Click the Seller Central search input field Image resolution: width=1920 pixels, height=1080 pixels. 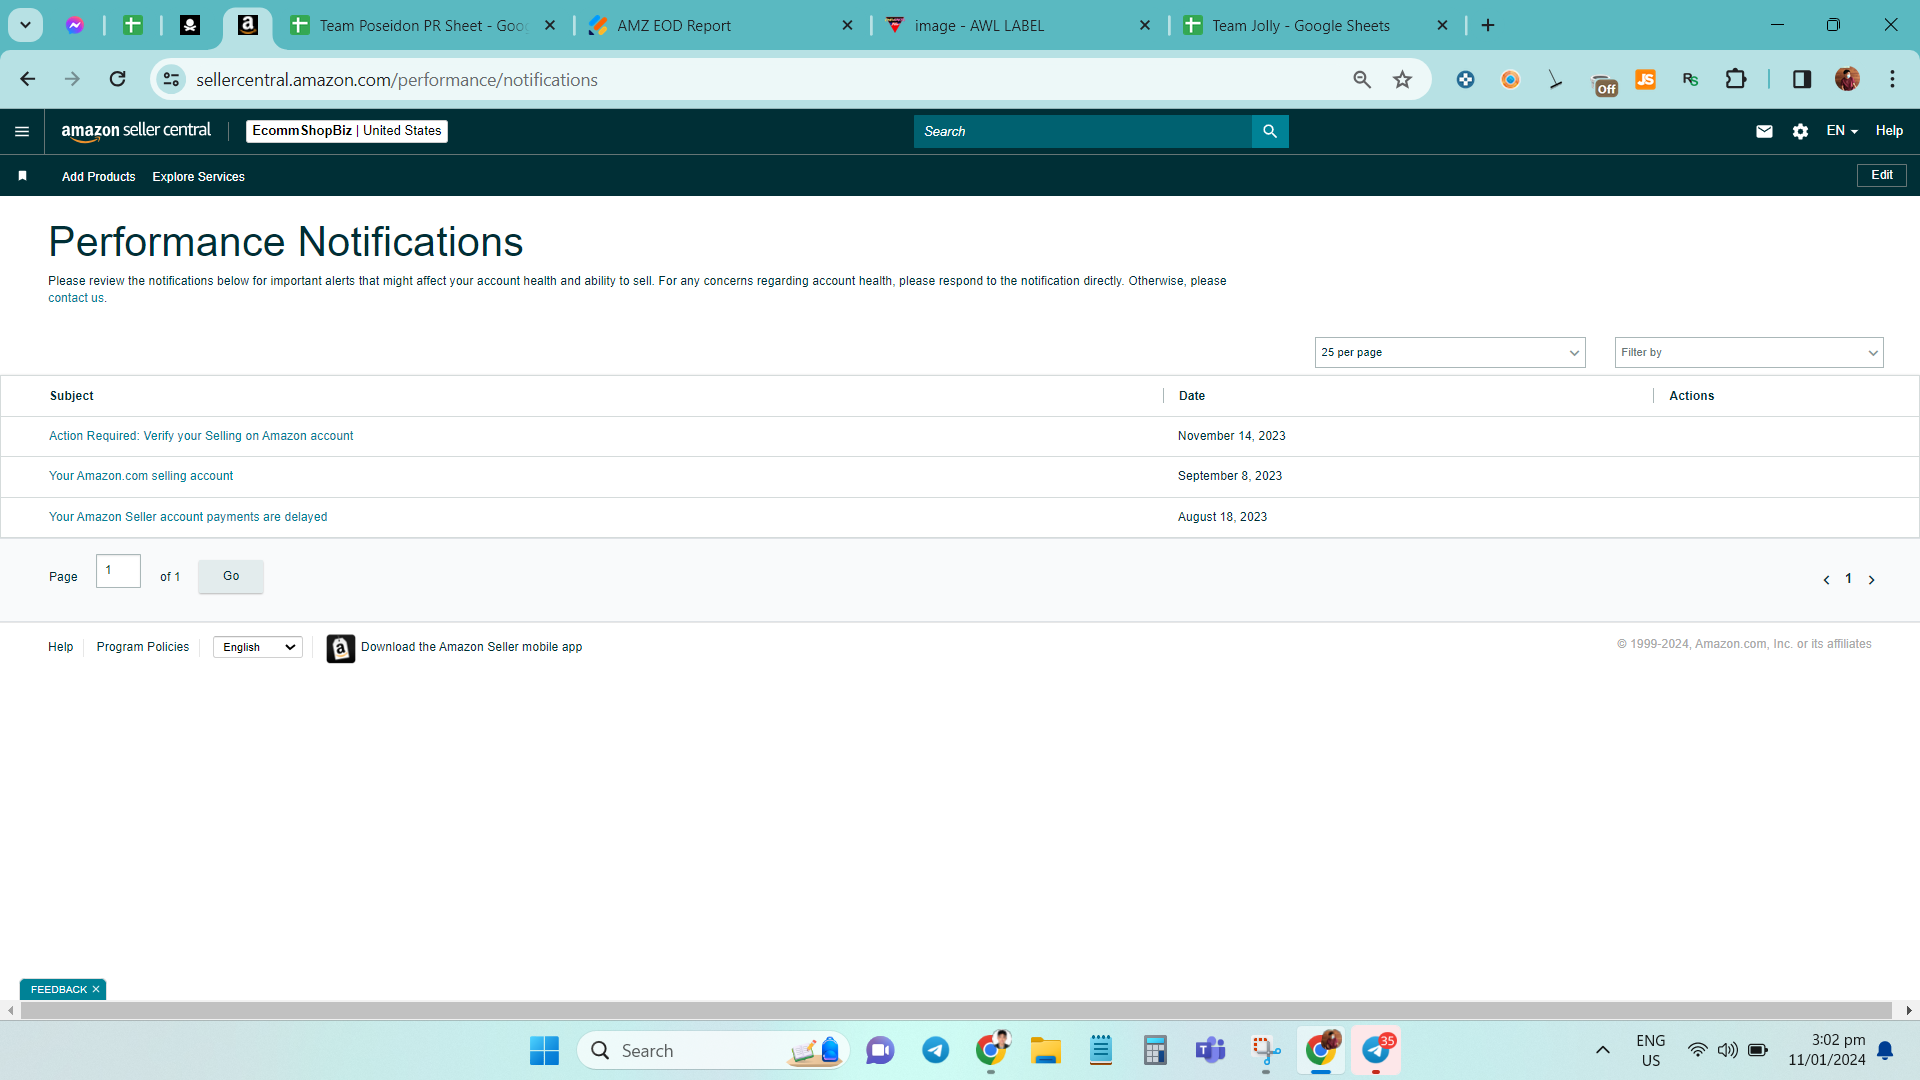coord(1082,131)
